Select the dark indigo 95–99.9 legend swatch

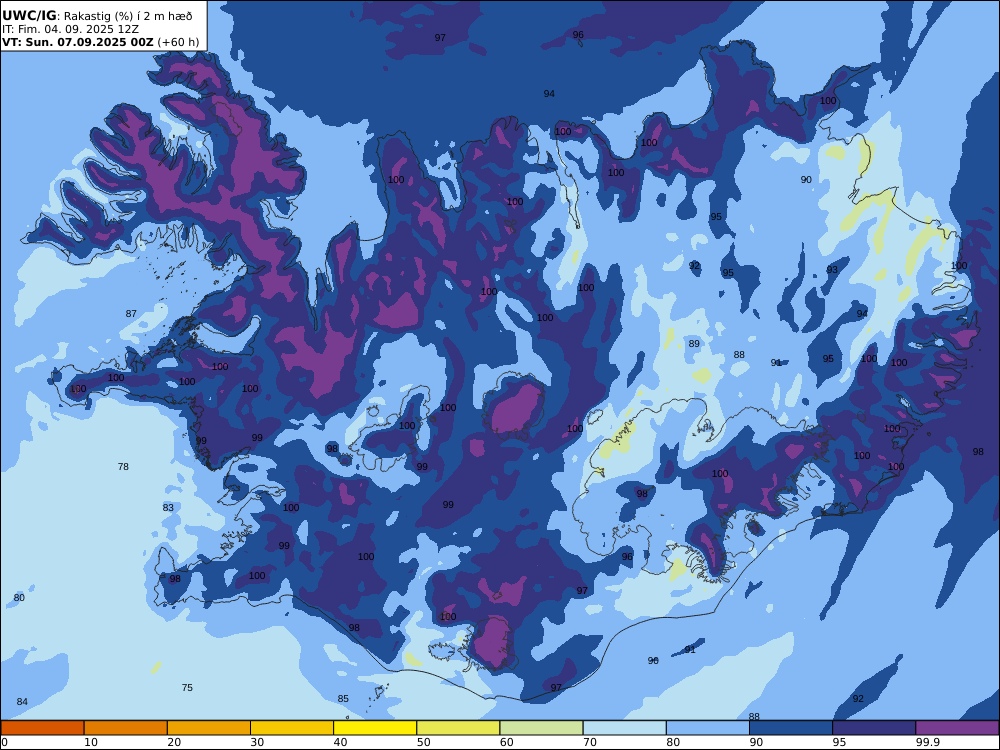coord(874,728)
